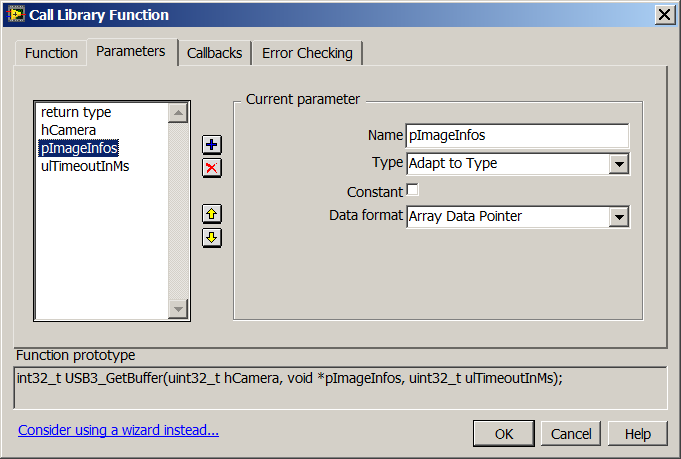Toggle the Constant checkbox
Screen dimensions: 681x459
(x=412, y=190)
